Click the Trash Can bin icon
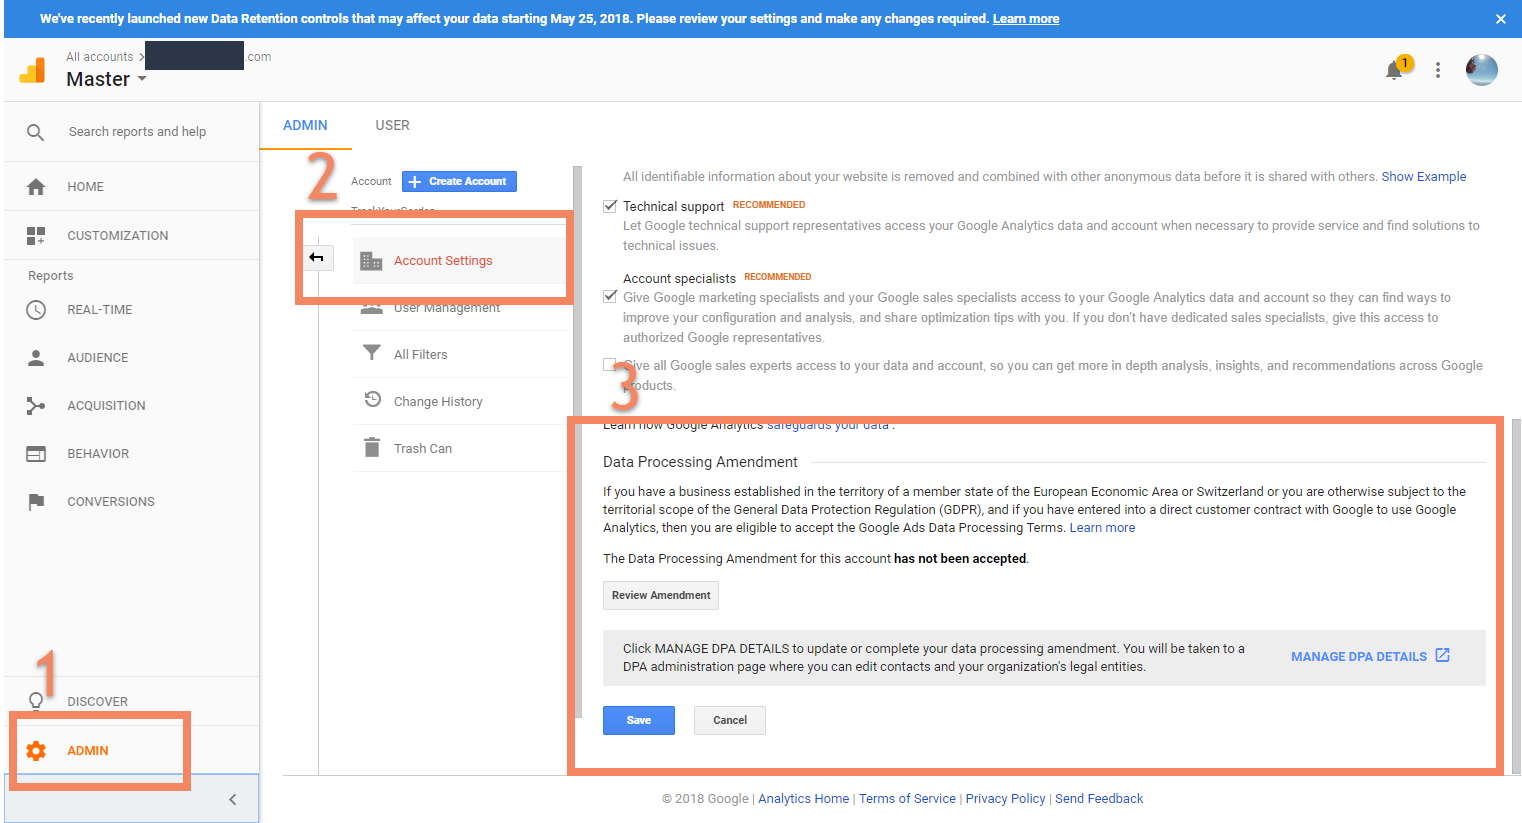Viewport: 1522px width, 823px height. point(372,447)
